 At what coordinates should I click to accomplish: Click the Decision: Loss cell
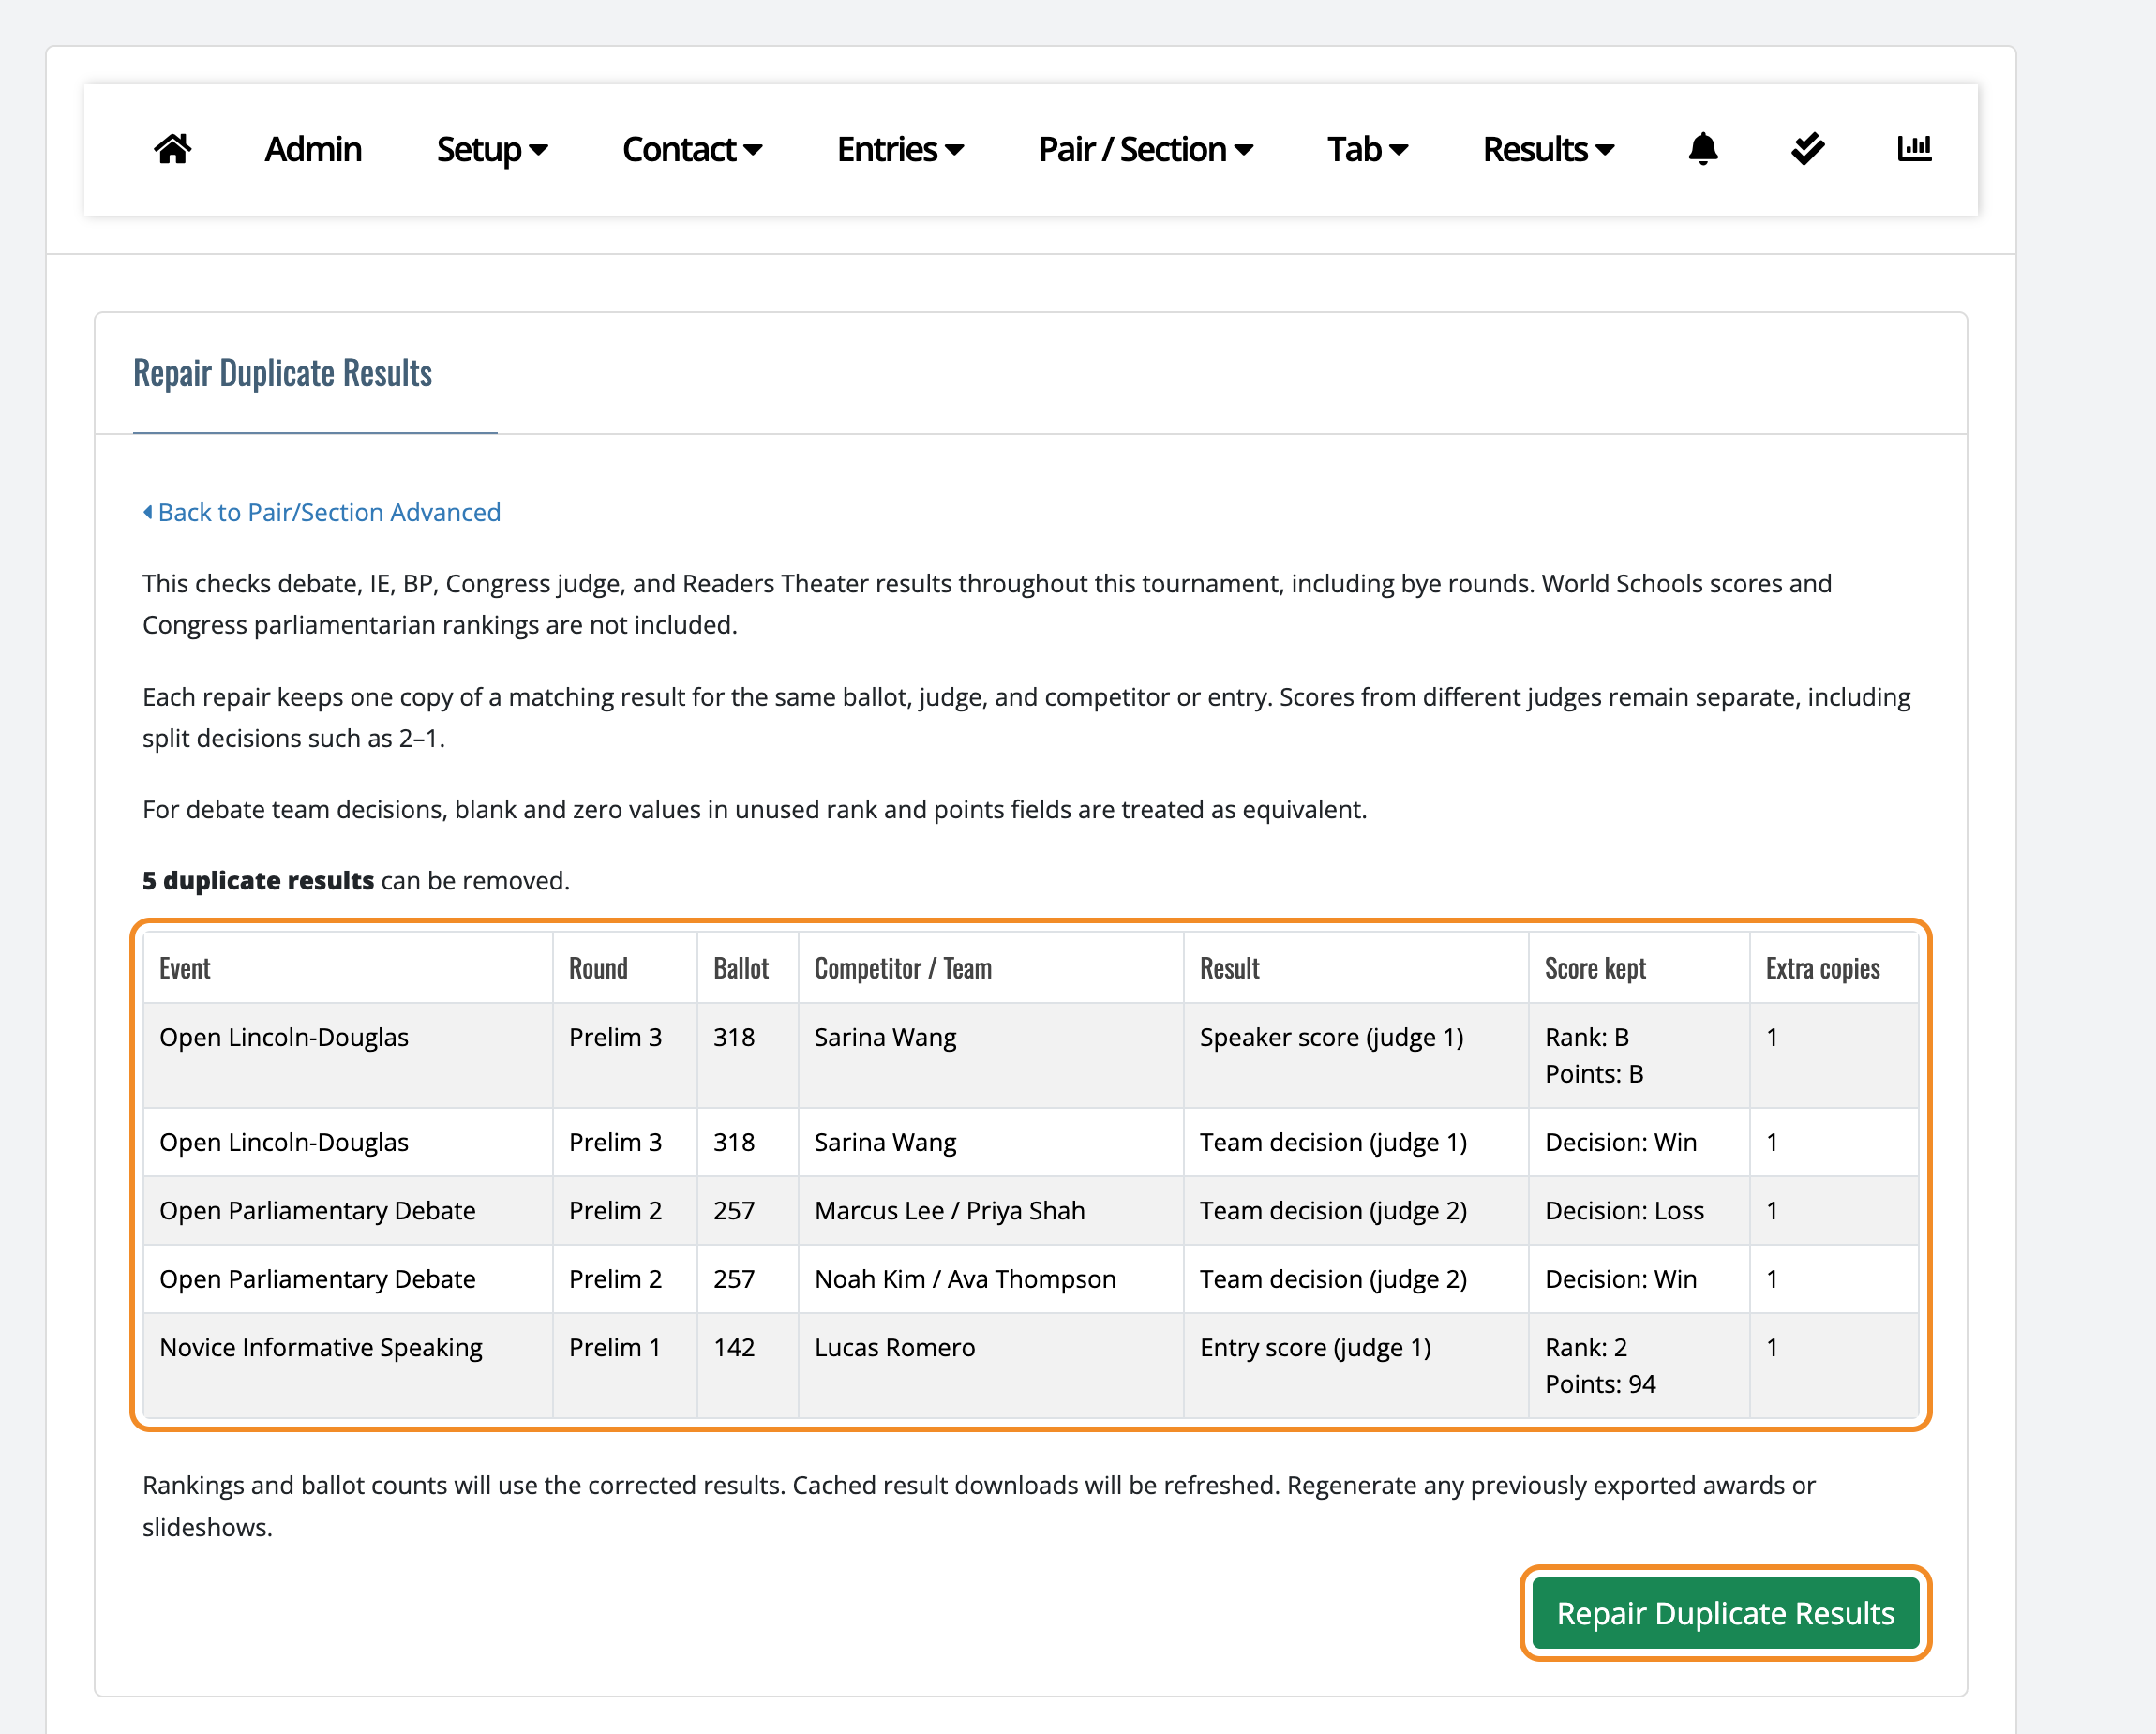point(1639,1210)
